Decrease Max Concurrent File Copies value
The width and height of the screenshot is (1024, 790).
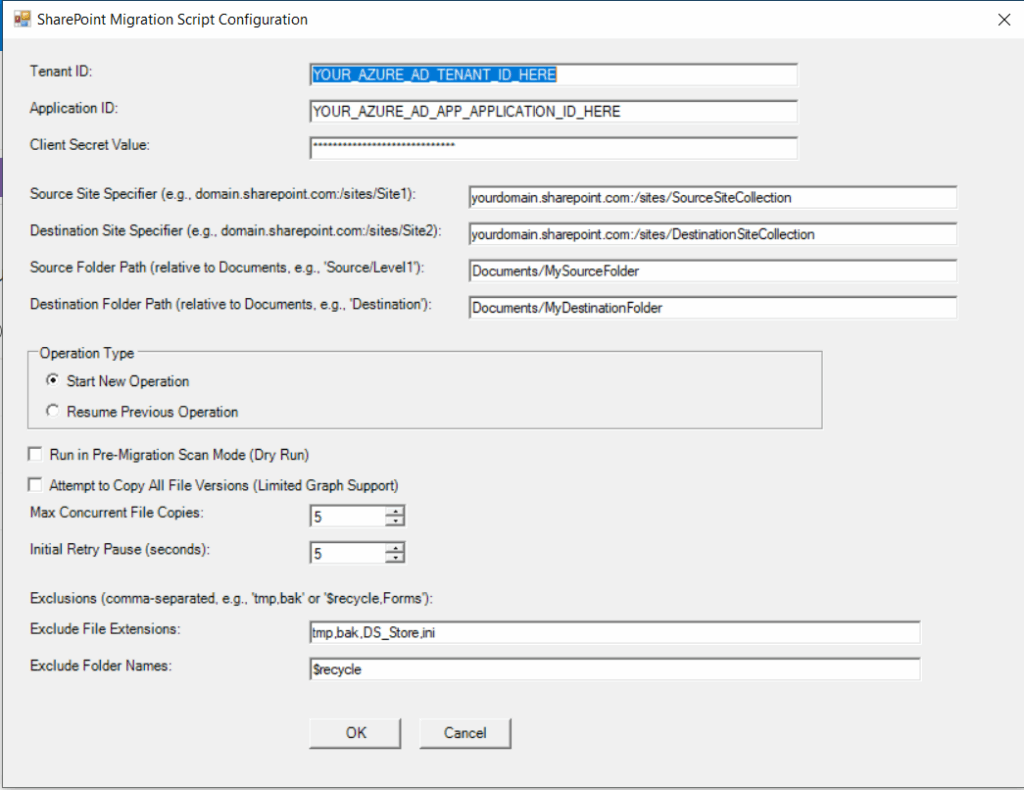click(396, 522)
